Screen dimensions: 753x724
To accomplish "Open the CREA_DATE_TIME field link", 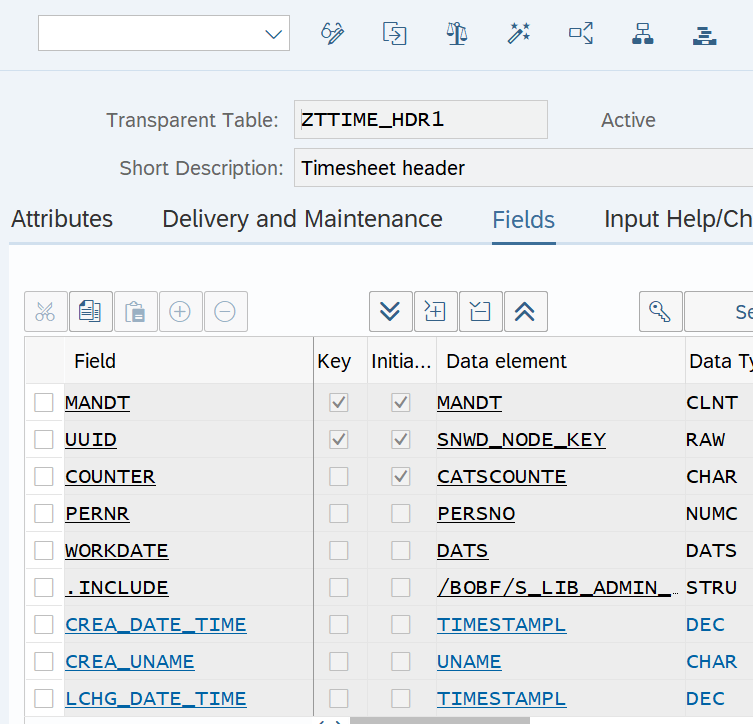I will pyautogui.click(x=156, y=624).
